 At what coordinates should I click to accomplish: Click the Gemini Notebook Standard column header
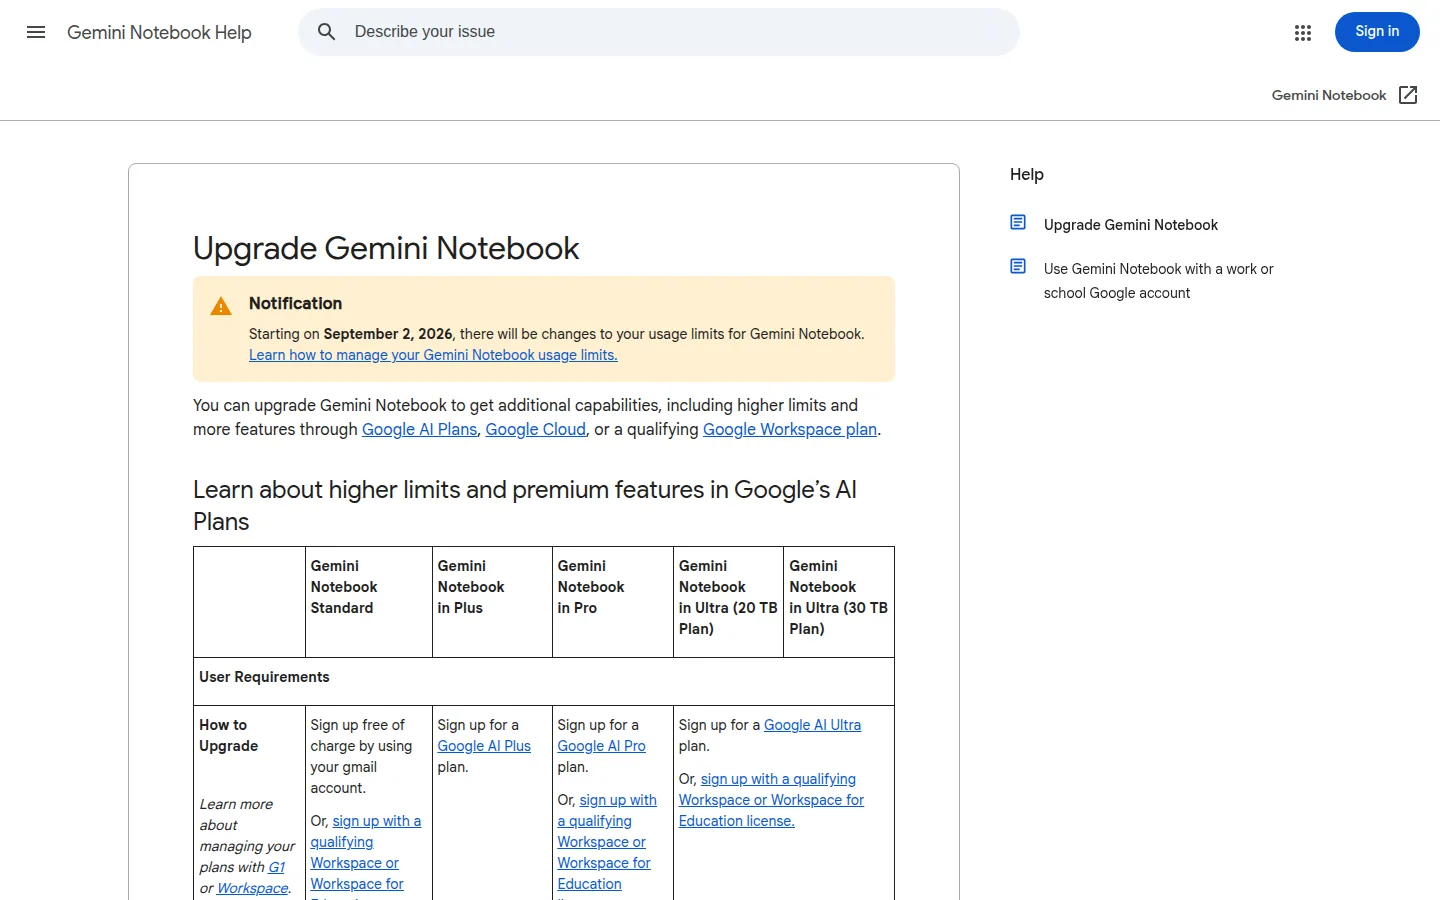click(368, 602)
